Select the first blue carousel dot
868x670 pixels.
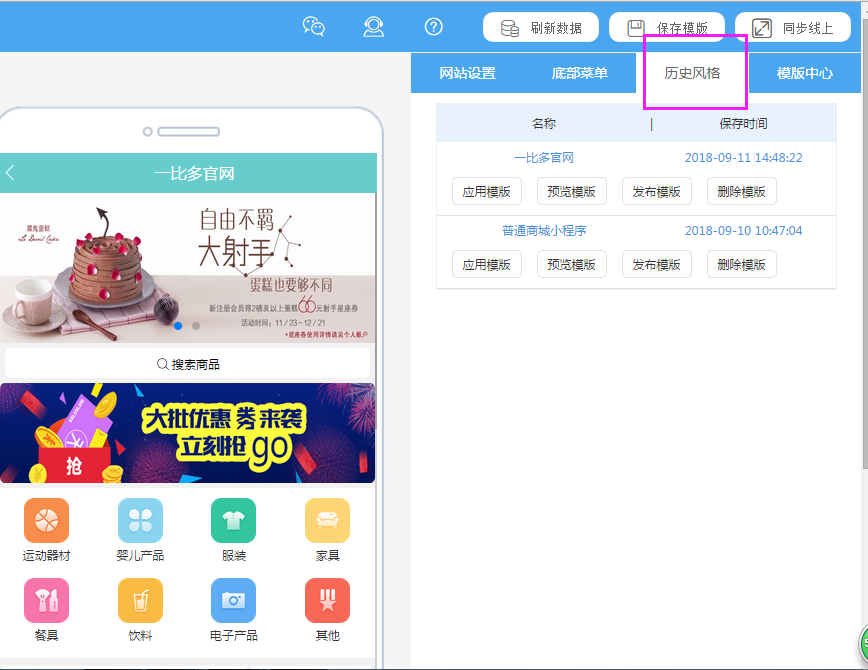(x=178, y=326)
